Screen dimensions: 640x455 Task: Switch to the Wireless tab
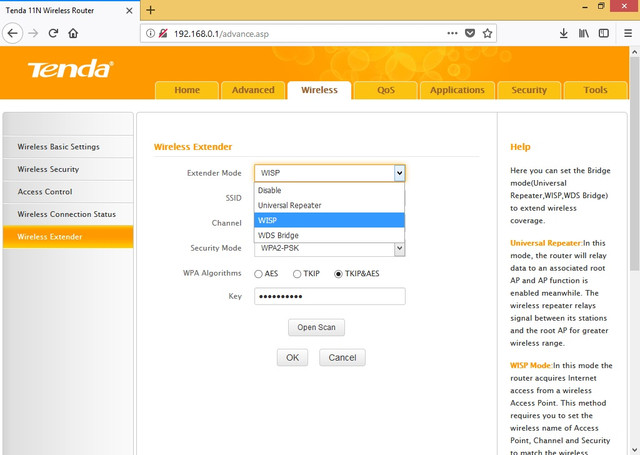[x=319, y=90]
